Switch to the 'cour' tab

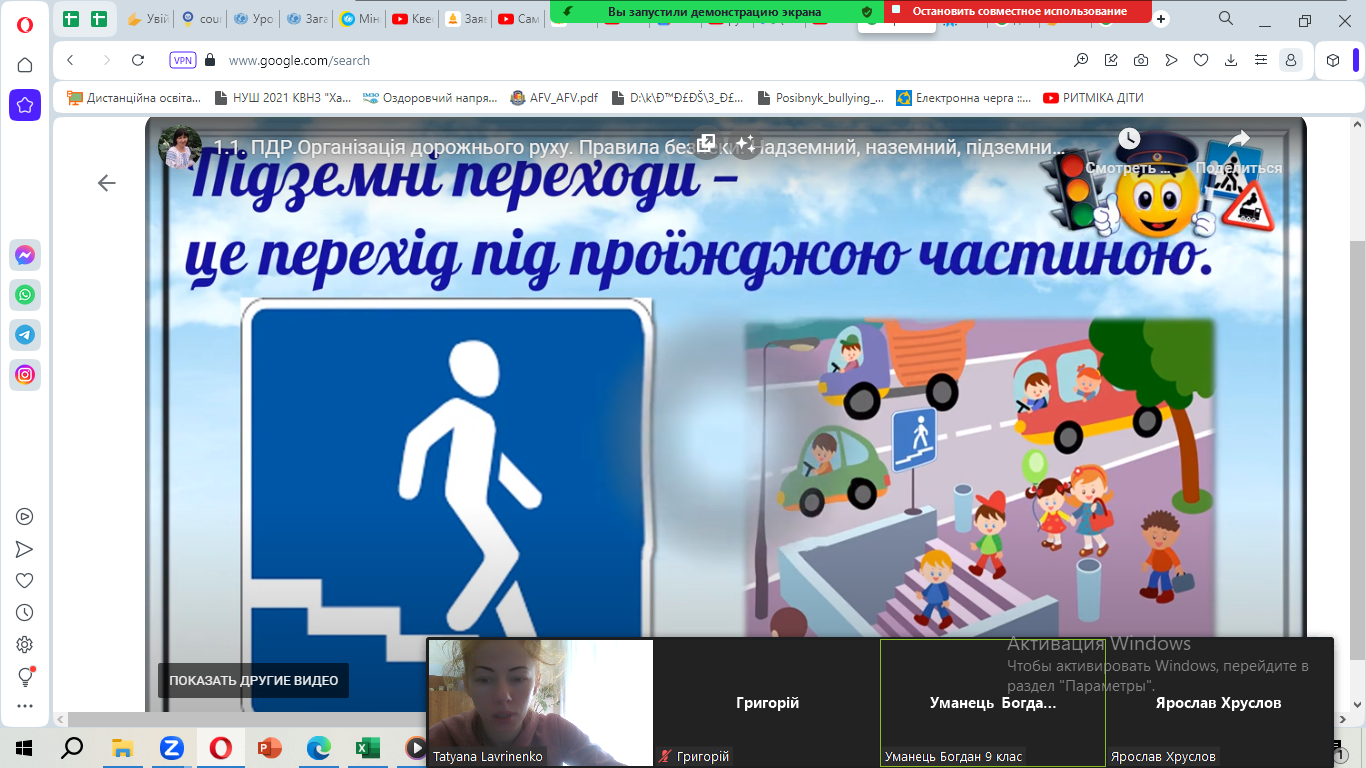(x=201, y=19)
